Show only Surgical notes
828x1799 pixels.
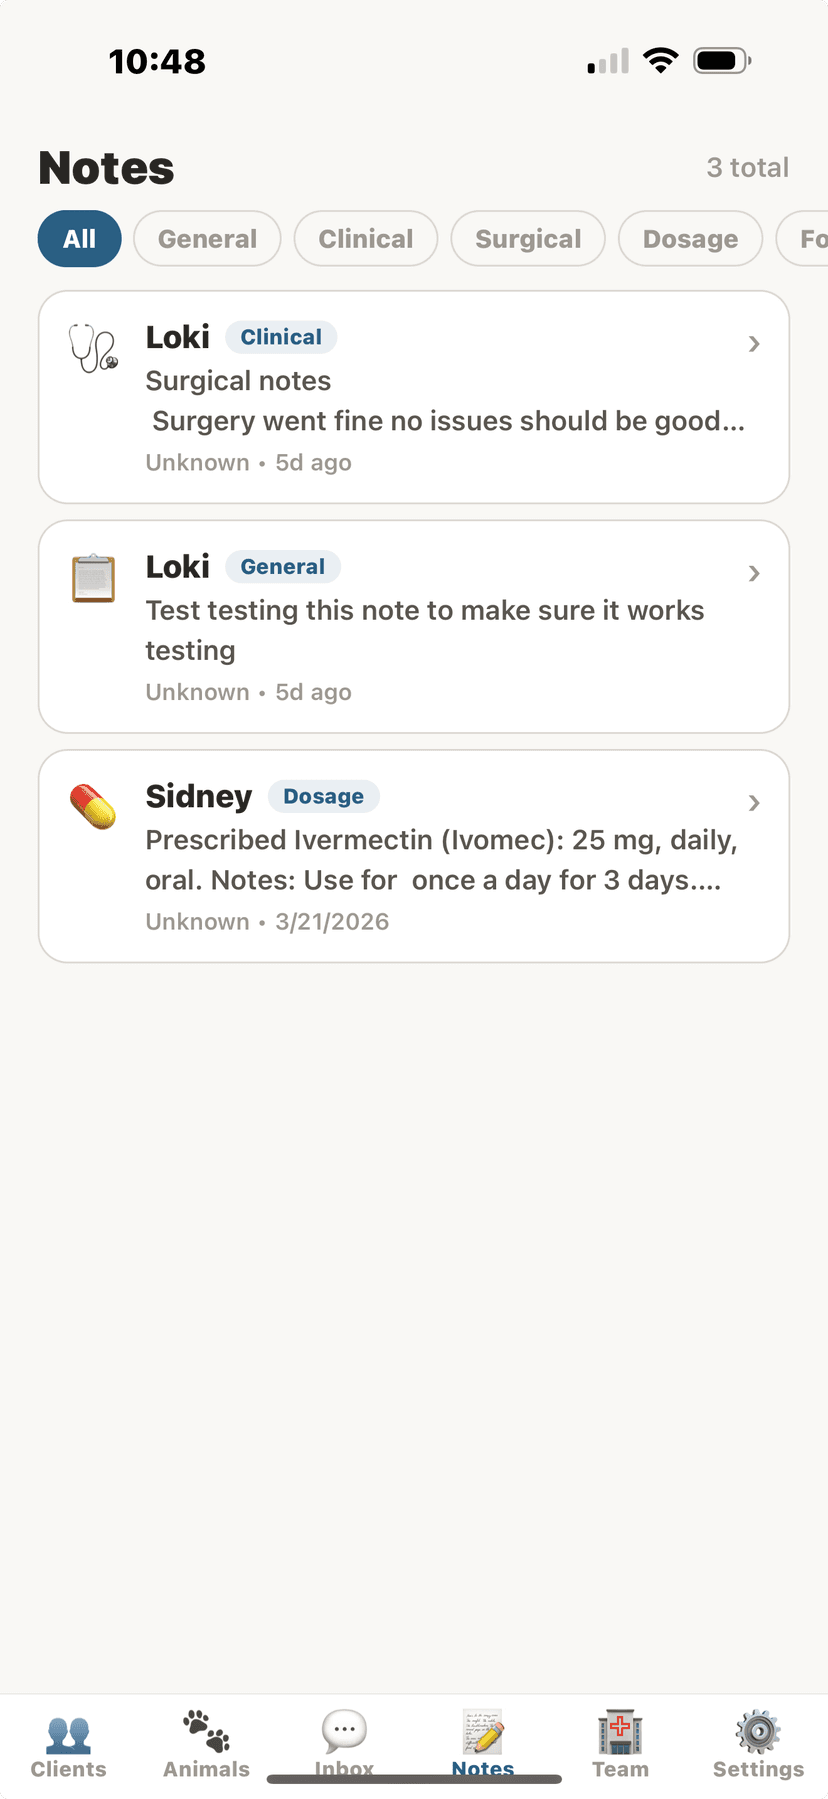(x=528, y=239)
